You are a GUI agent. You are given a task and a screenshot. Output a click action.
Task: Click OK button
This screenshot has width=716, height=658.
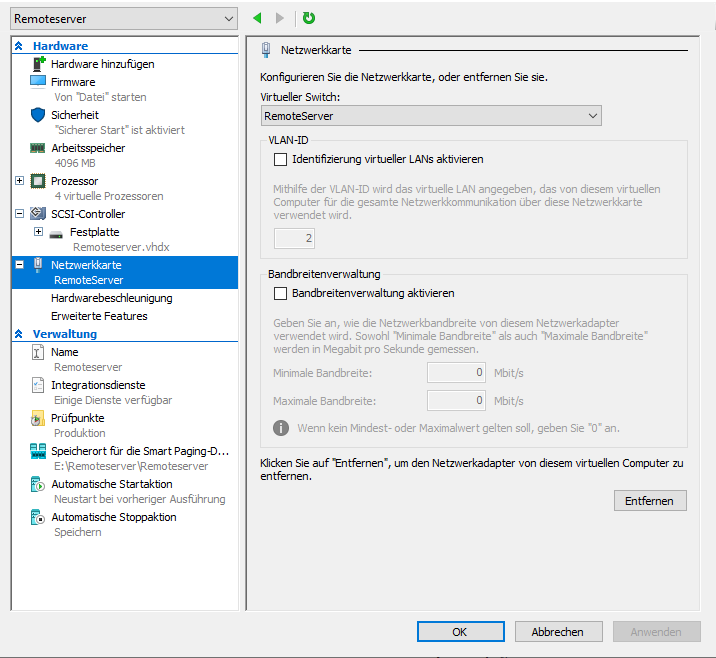[x=460, y=632]
